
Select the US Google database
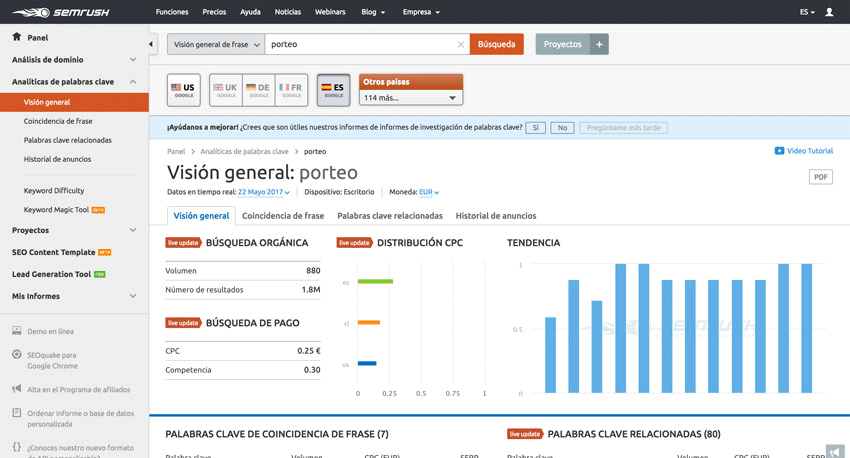click(184, 90)
